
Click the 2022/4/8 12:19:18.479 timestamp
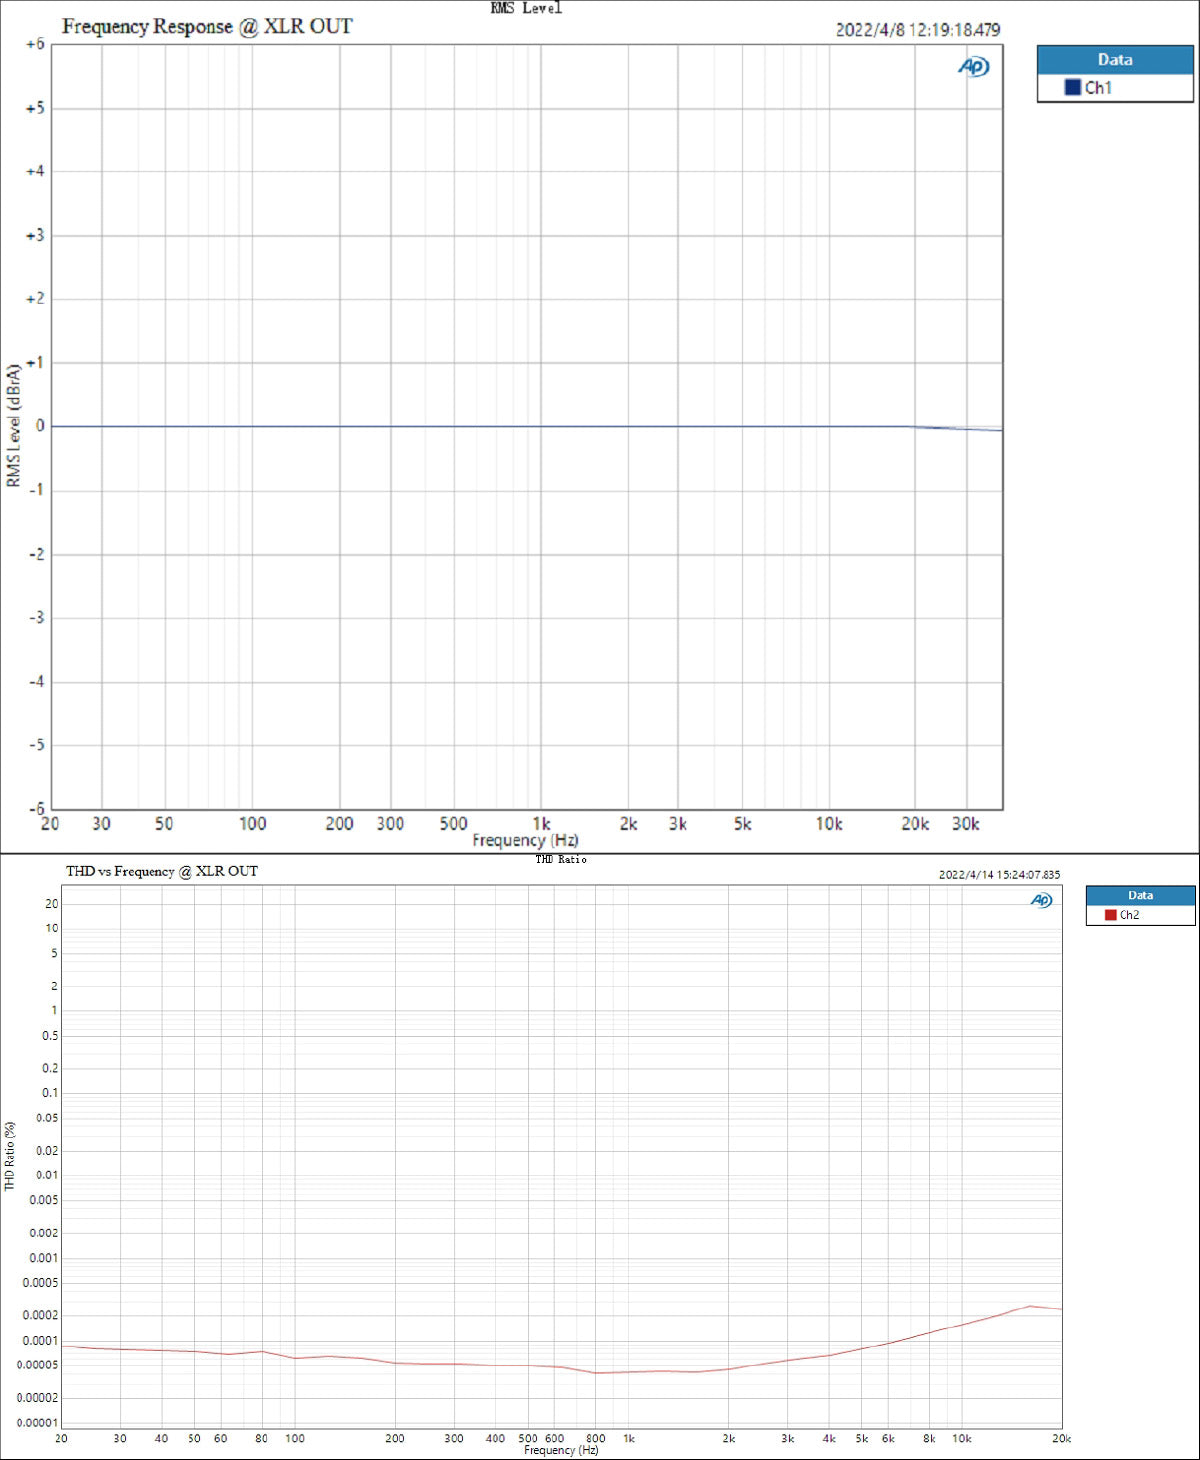click(x=917, y=30)
